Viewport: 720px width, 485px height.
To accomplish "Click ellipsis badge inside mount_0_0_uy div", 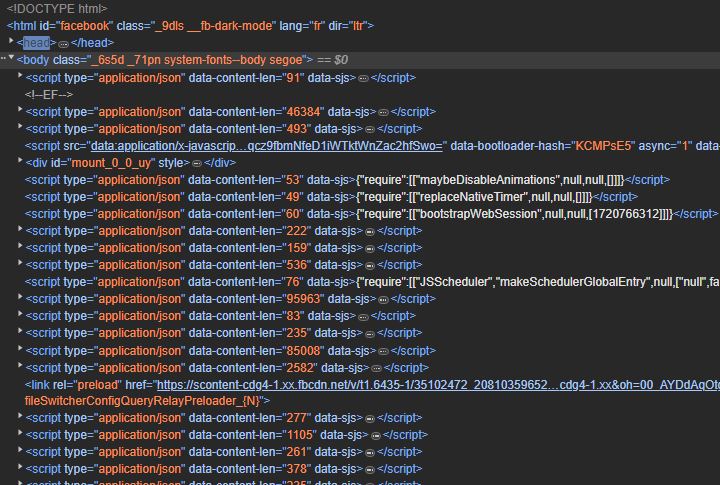I will pyautogui.click(x=197, y=164).
